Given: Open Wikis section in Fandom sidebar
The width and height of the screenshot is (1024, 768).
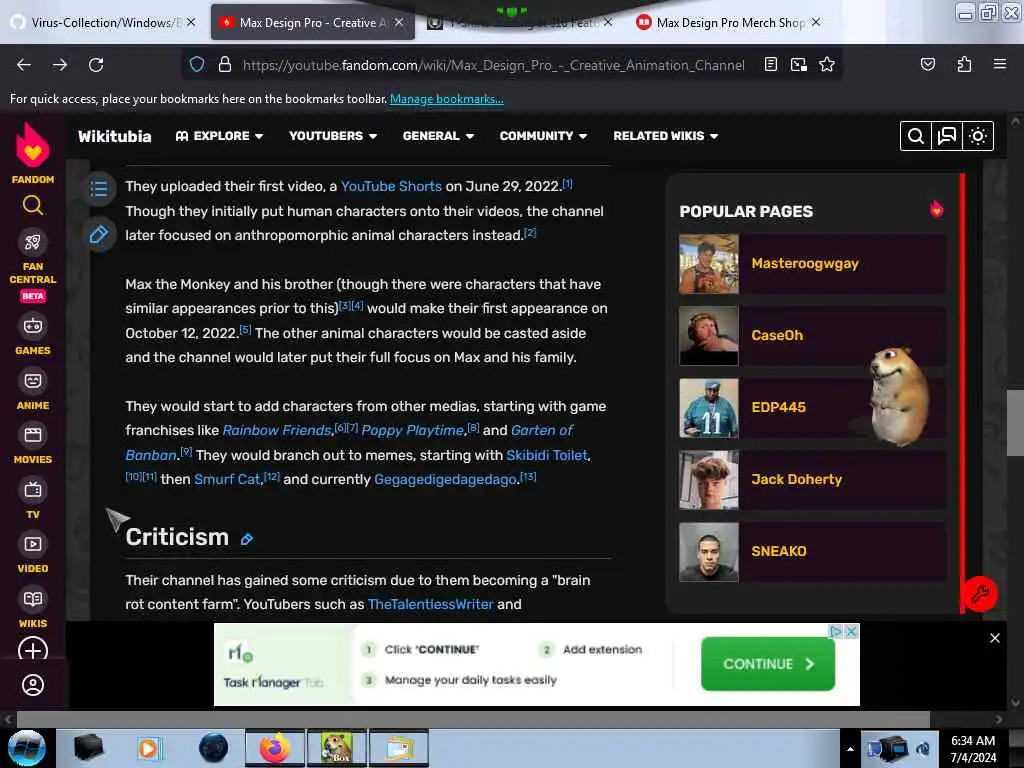Looking at the screenshot, I should point(33,609).
